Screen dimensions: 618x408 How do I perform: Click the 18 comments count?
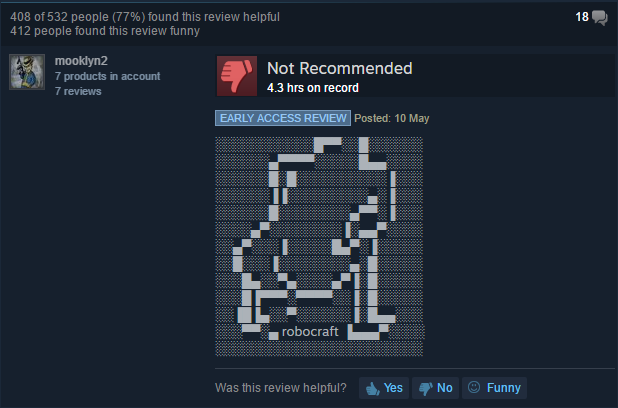point(582,17)
